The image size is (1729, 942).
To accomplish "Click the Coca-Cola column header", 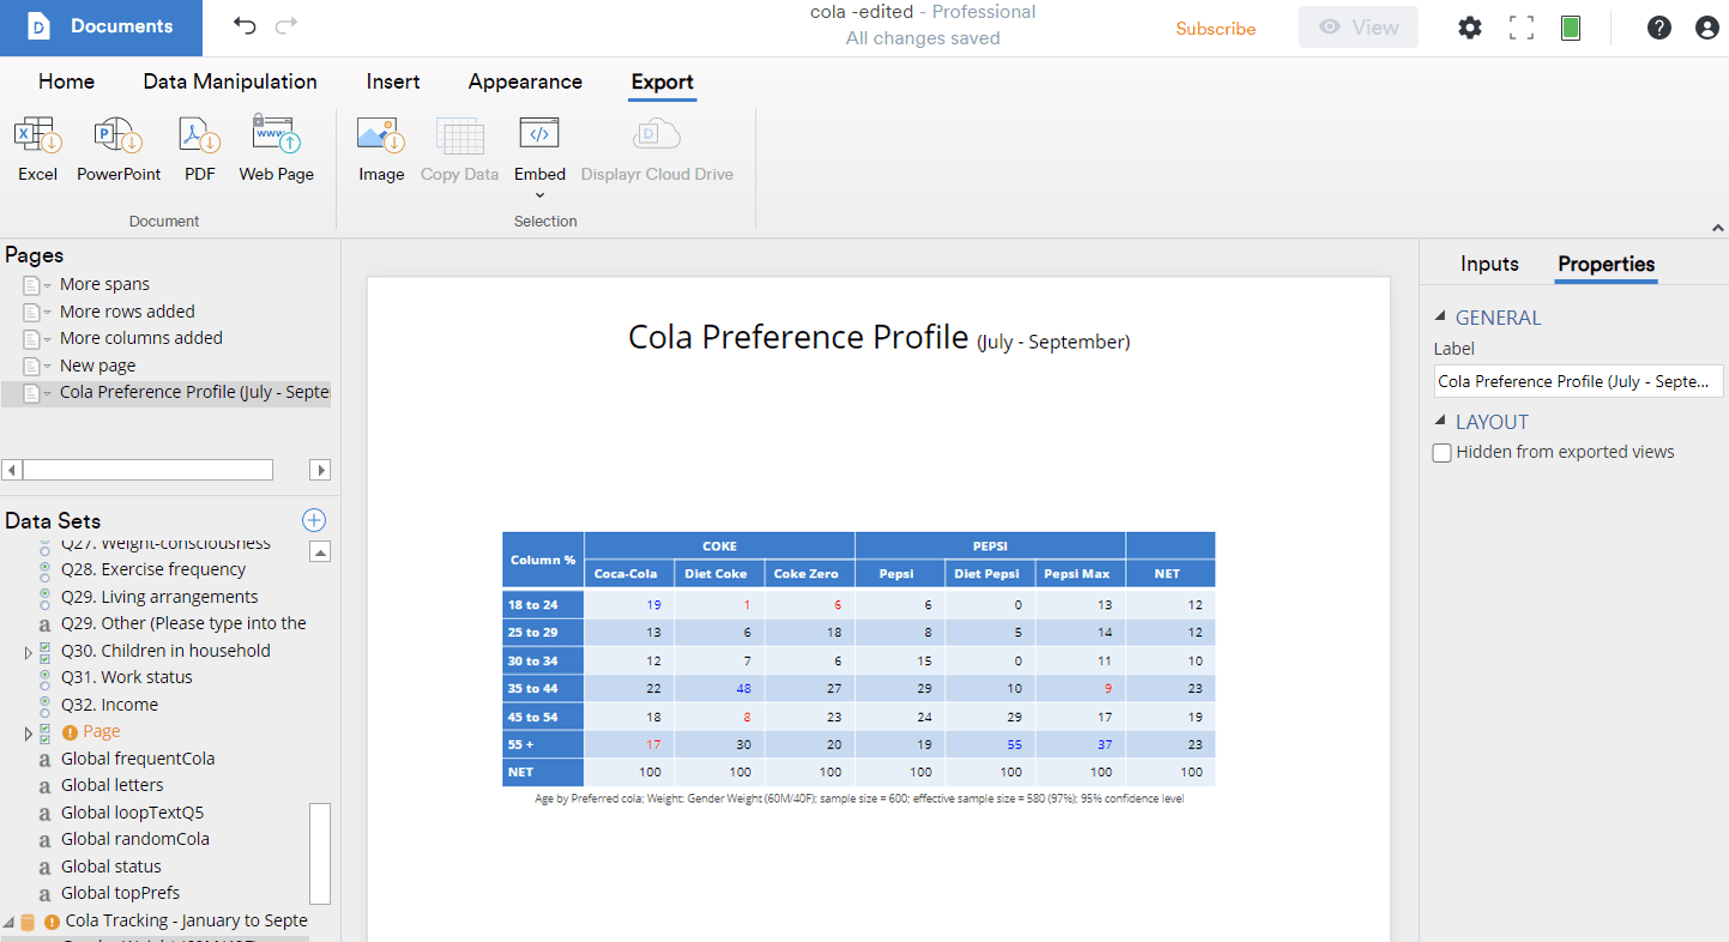I will (626, 574).
